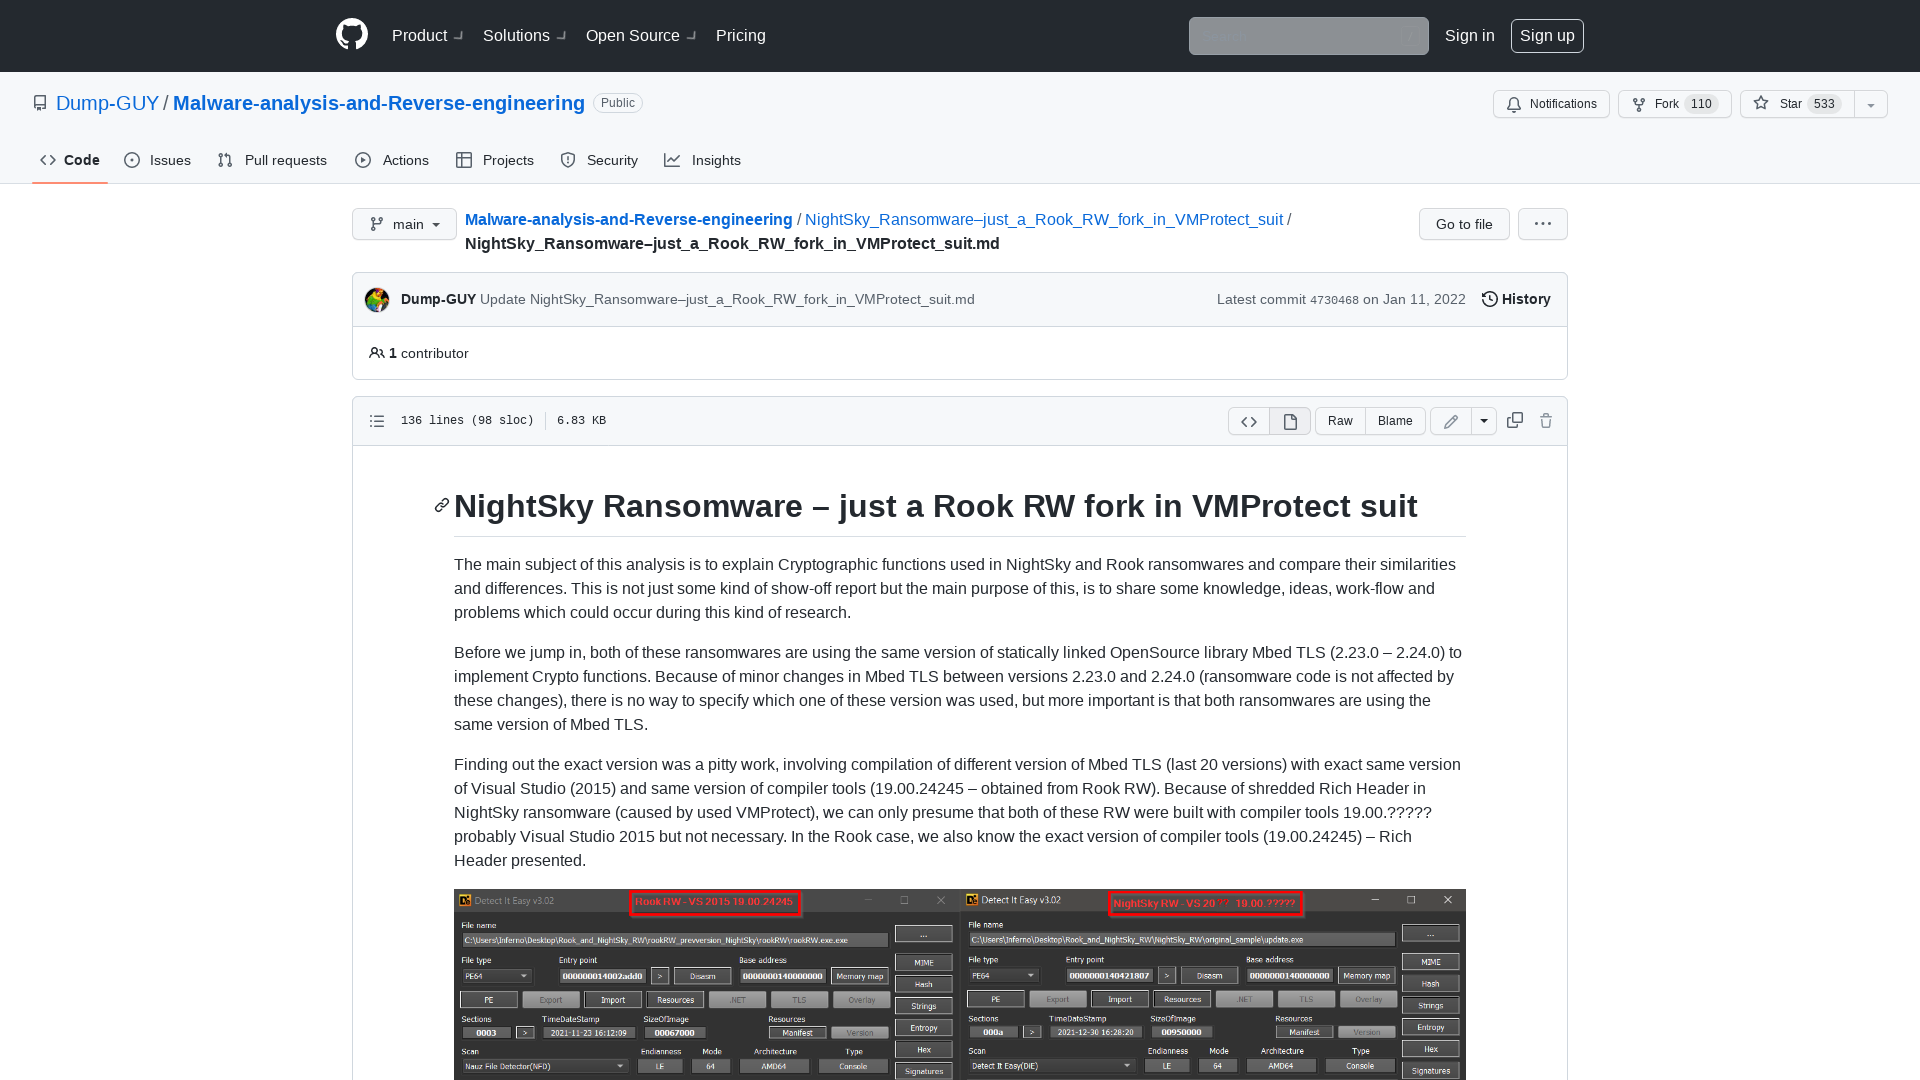Viewport: 1920px width, 1080px height.
Task: Click the star count 533
Action: point(1824,104)
